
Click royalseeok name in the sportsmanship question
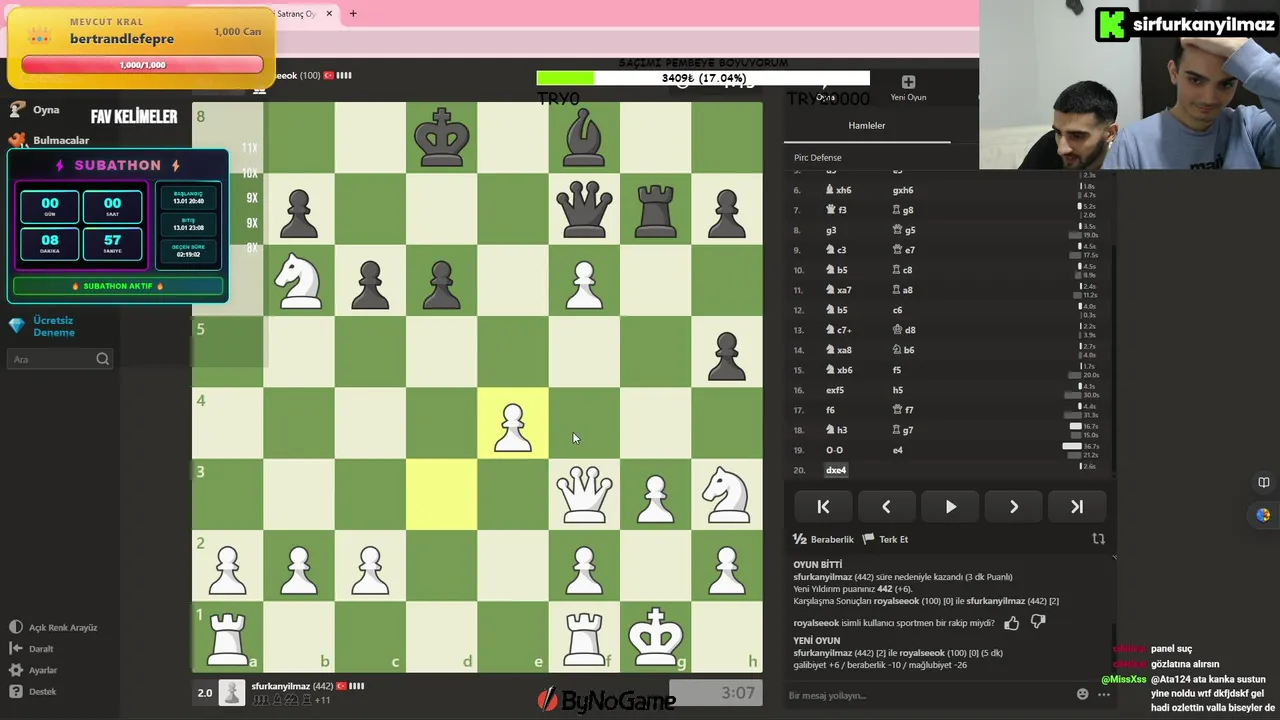[817, 623]
